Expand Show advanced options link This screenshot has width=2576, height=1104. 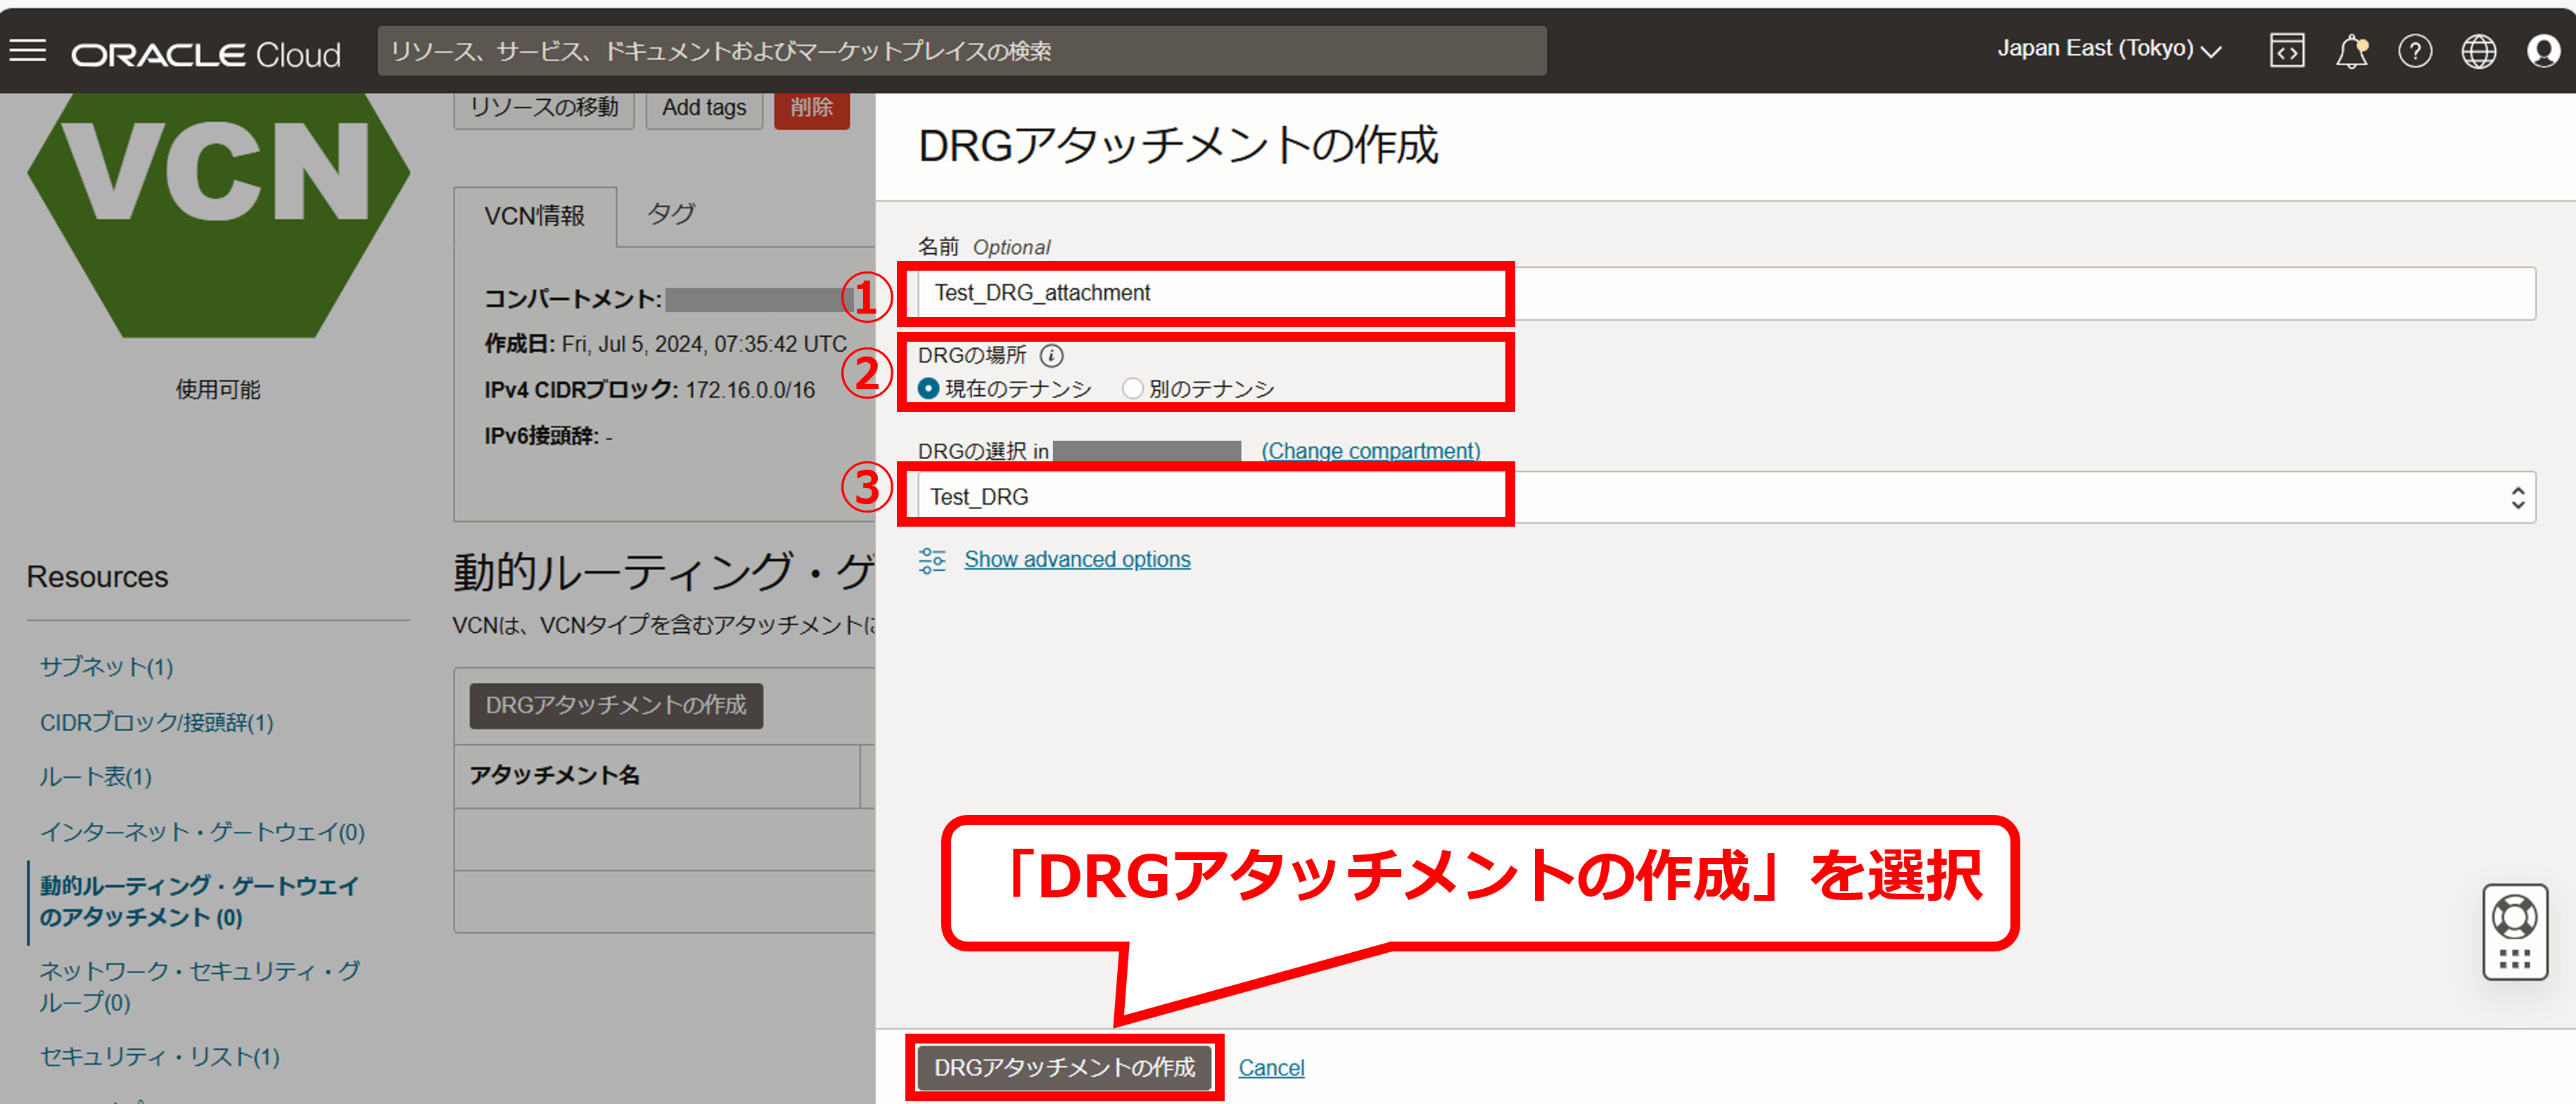tap(1076, 560)
